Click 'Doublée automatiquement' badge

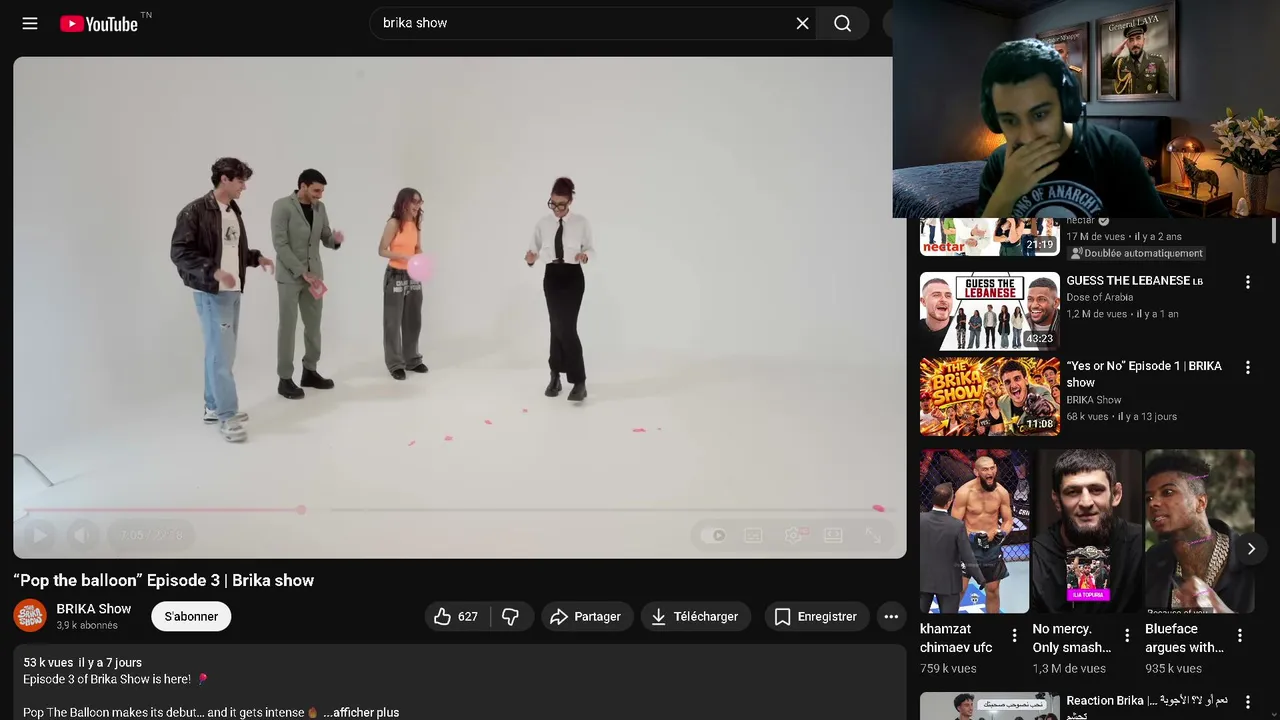1135,253
